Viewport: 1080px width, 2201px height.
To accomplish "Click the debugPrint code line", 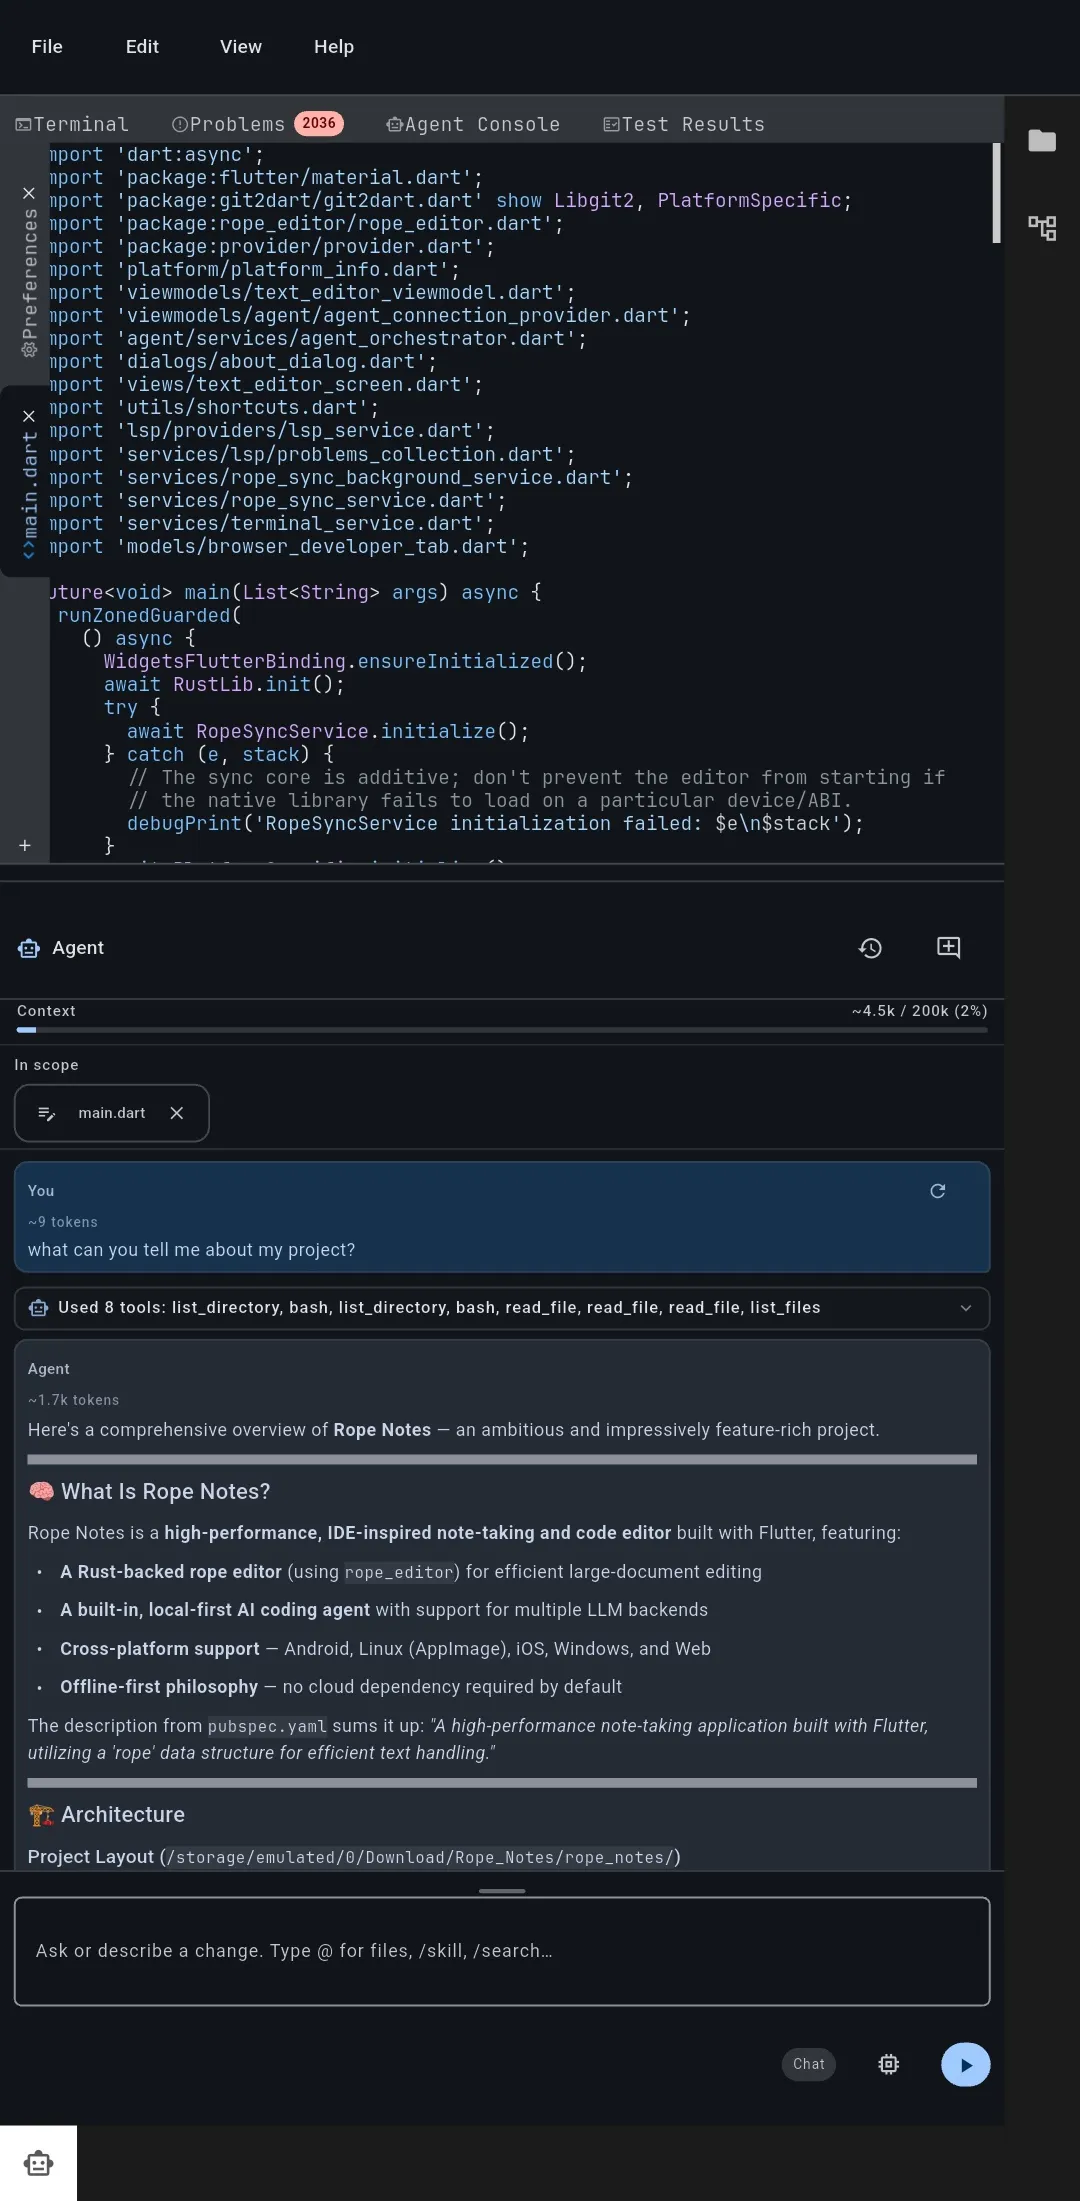I will 495,823.
